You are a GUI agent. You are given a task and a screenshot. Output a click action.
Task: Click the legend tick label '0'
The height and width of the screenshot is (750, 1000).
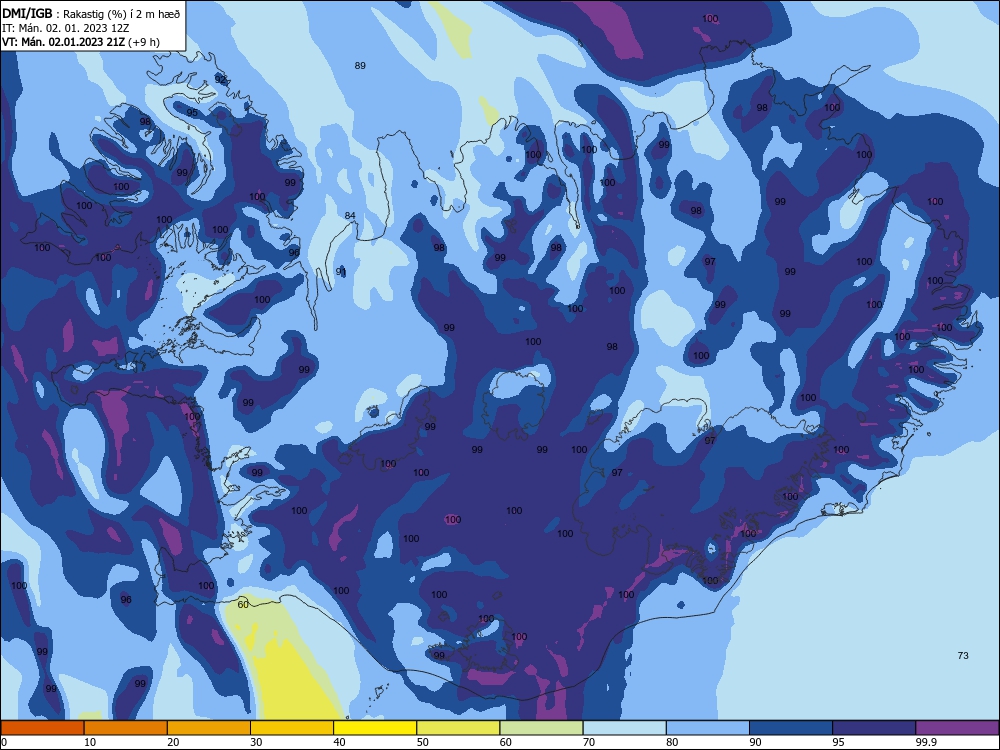pos(4,742)
